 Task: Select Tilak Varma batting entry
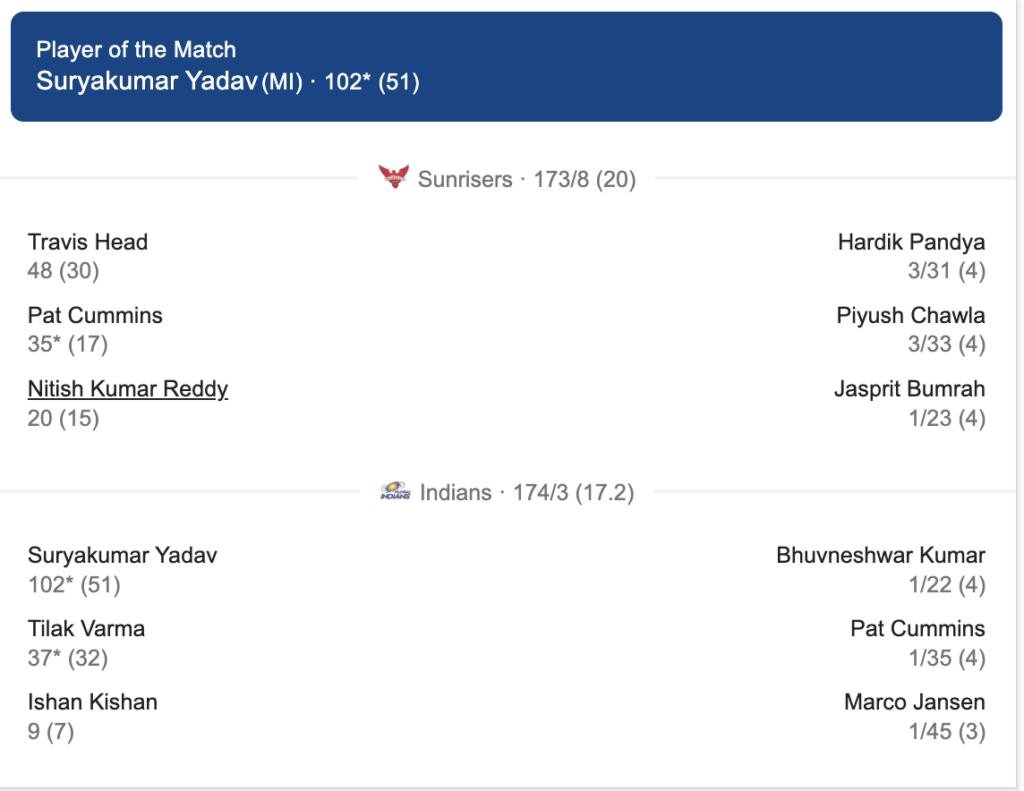pyautogui.click(x=86, y=643)
